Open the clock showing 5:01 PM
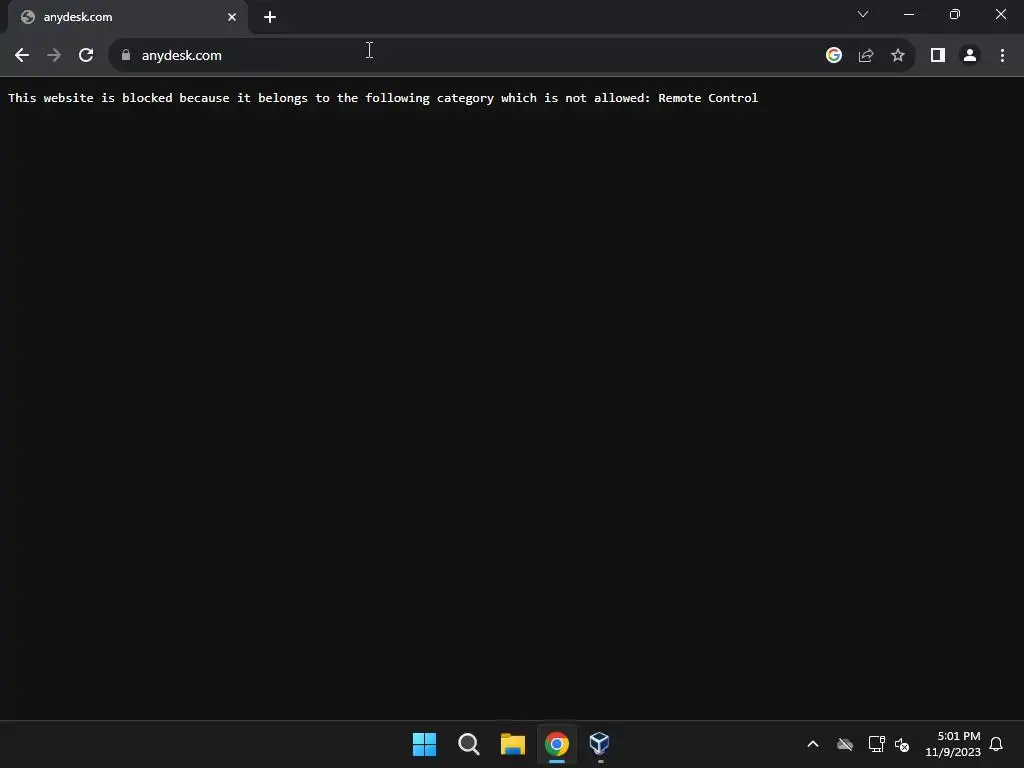Screen dimensions: 1024x768 953,744
